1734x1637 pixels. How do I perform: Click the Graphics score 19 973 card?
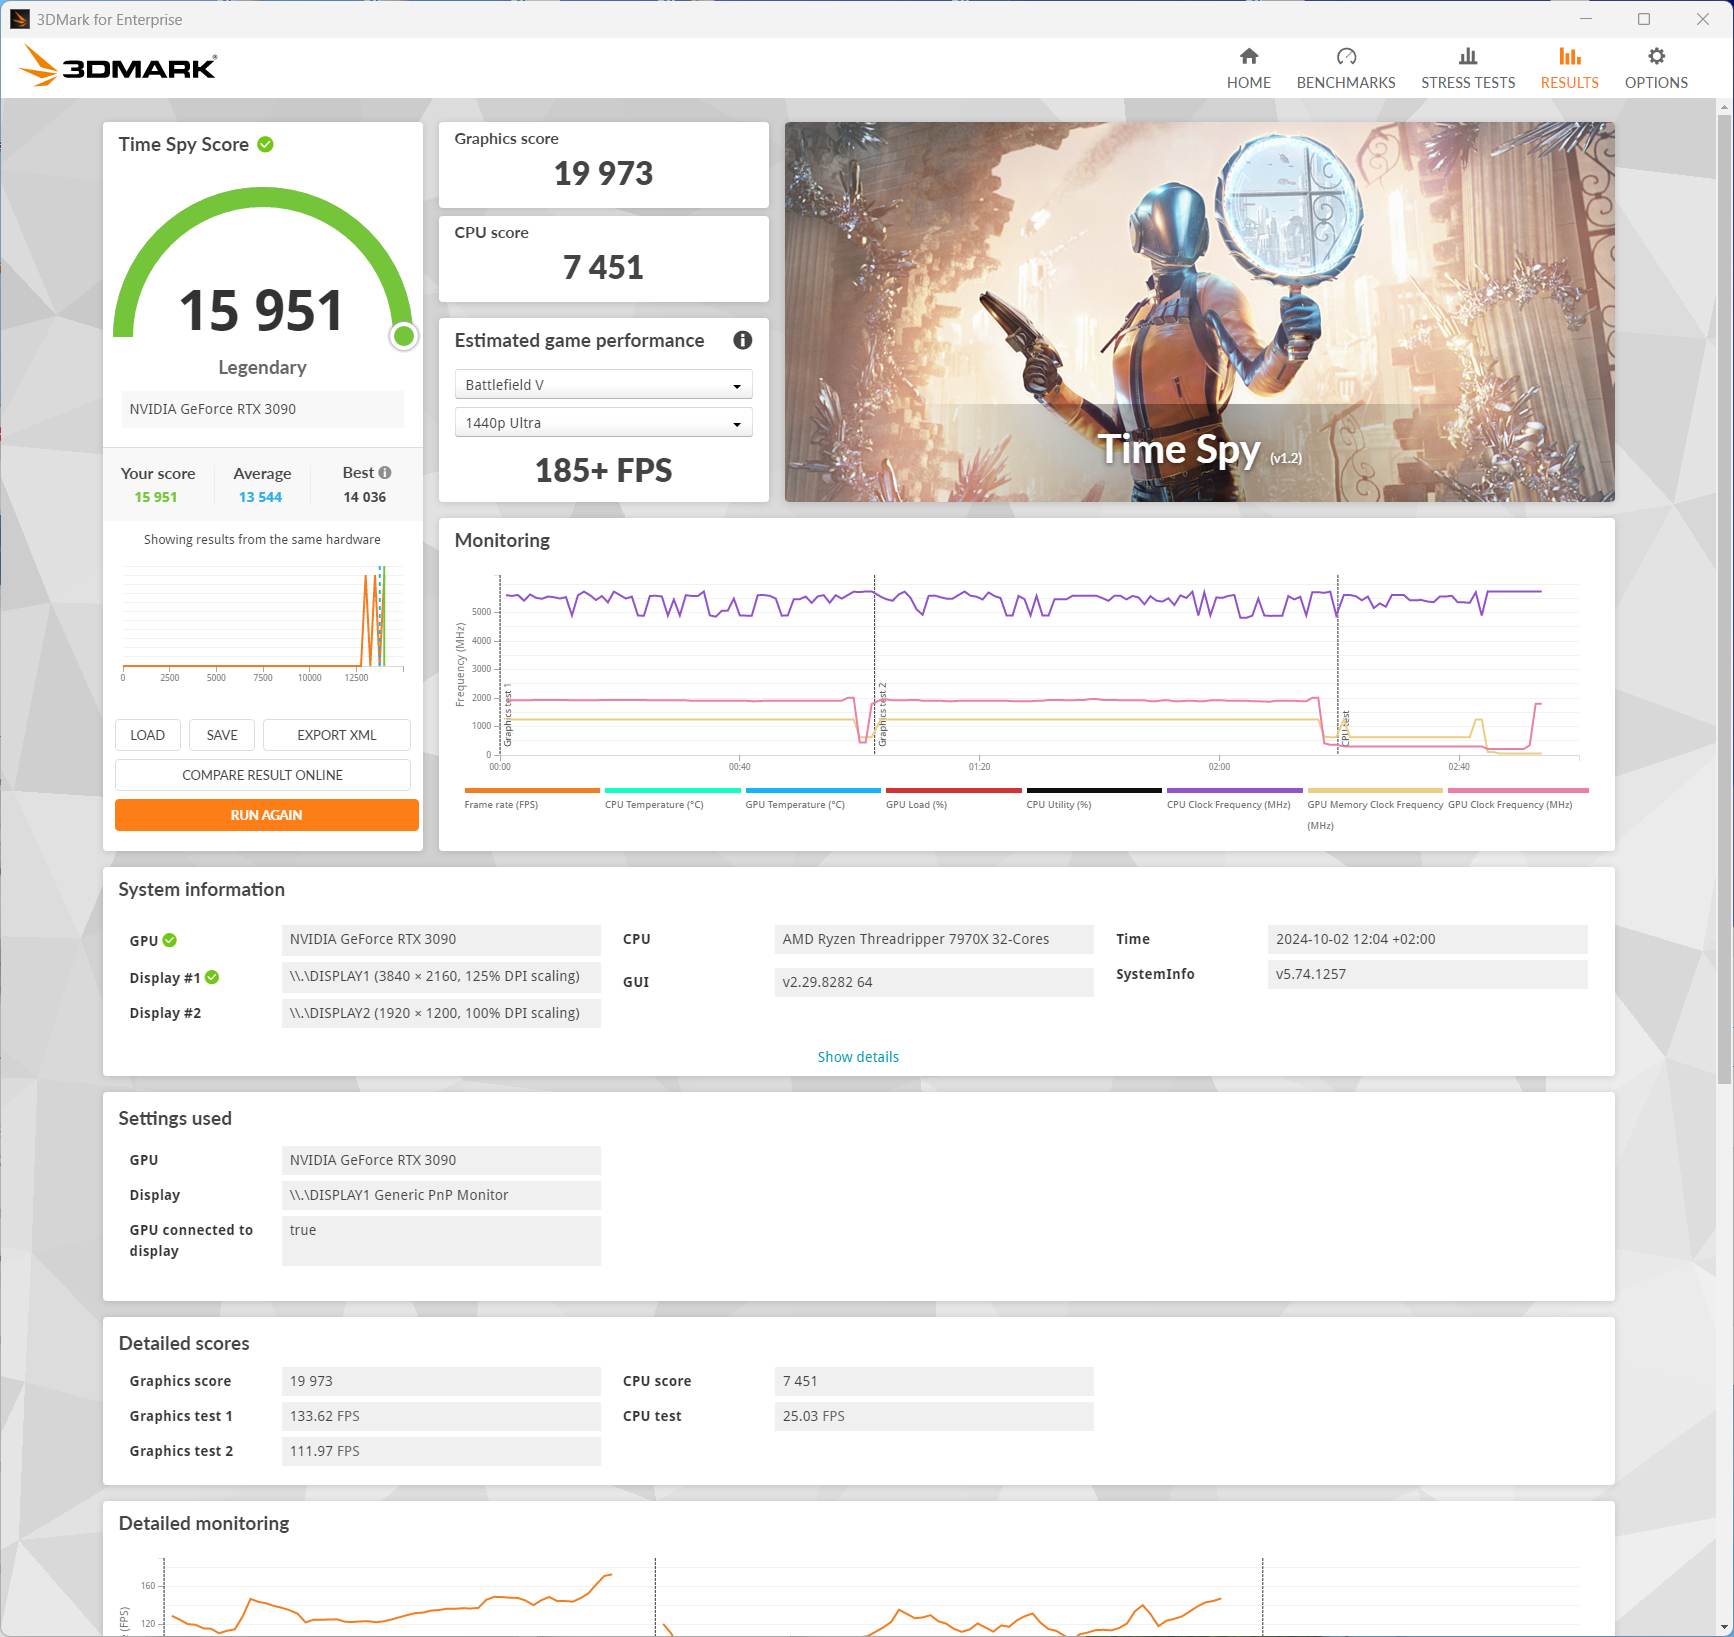coord(603,165)
